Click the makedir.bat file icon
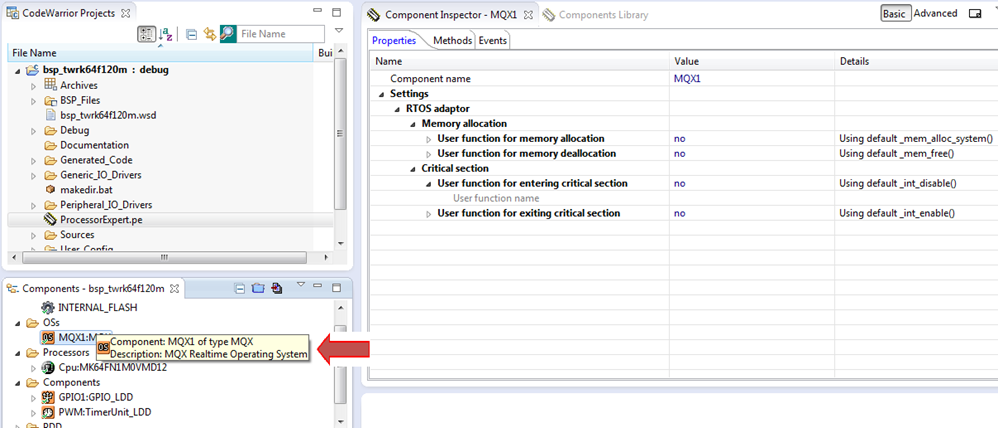The width and height of the screenshot is (998, 428). coord(51,190)
